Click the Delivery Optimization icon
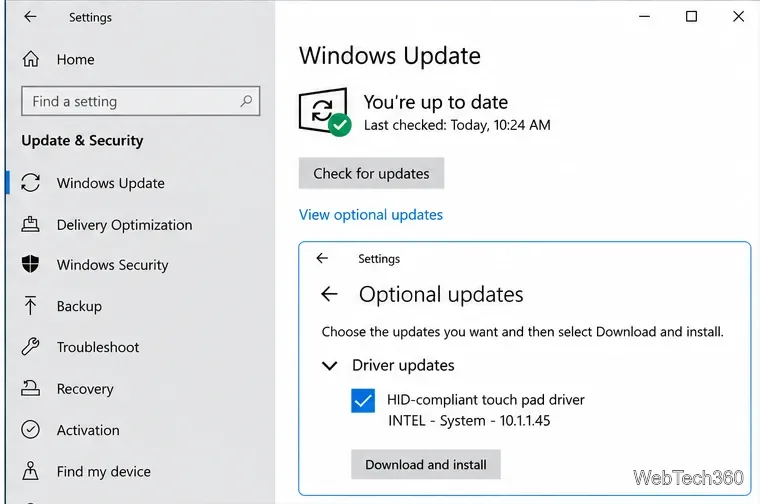The height and width of the screenshot is (504, 760). pos(31,224)
